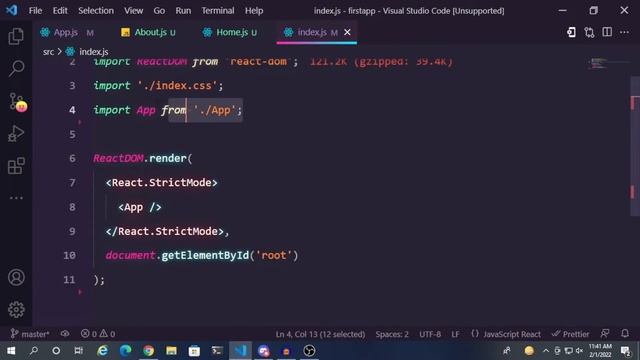Open the Windows Start menu
The image size is (640, 360).
(11, 351)
